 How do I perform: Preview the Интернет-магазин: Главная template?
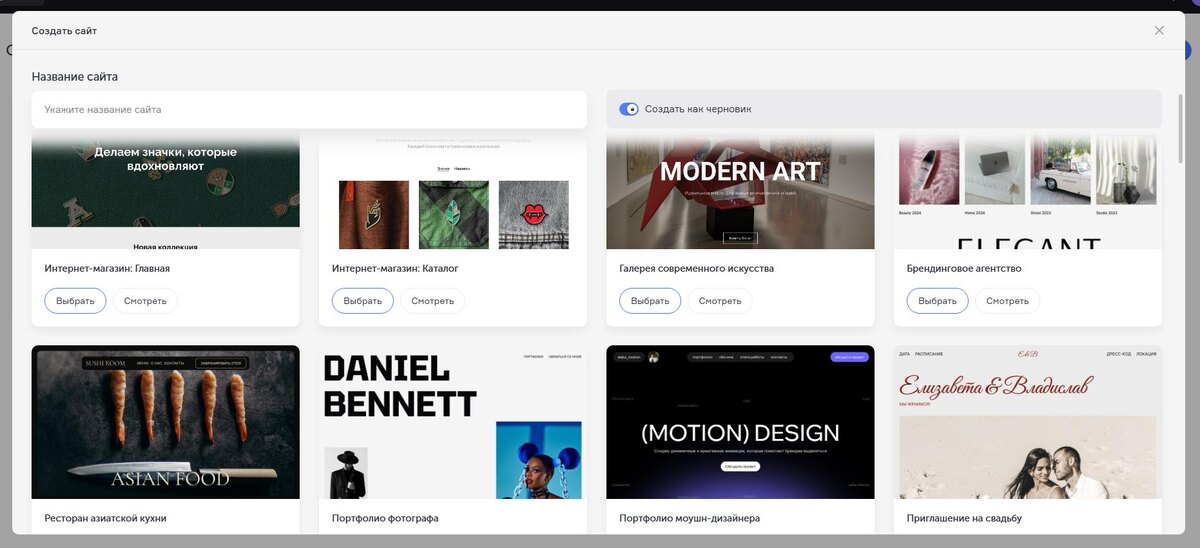(x=145, y=301)
